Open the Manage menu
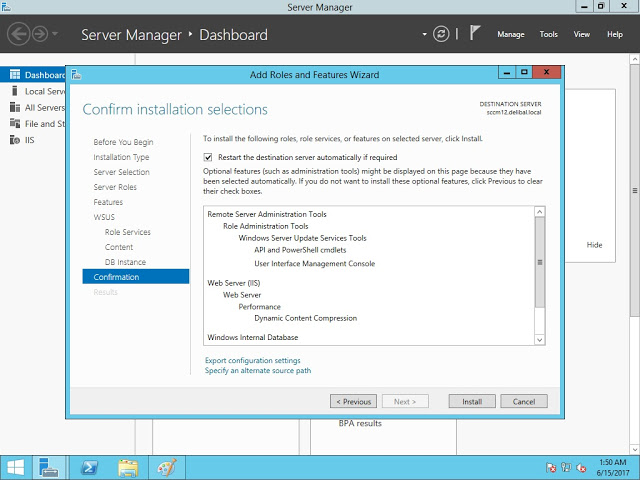The width and height of the screenshot is (640, 480). pyautogui.click(x=510, y=35)
